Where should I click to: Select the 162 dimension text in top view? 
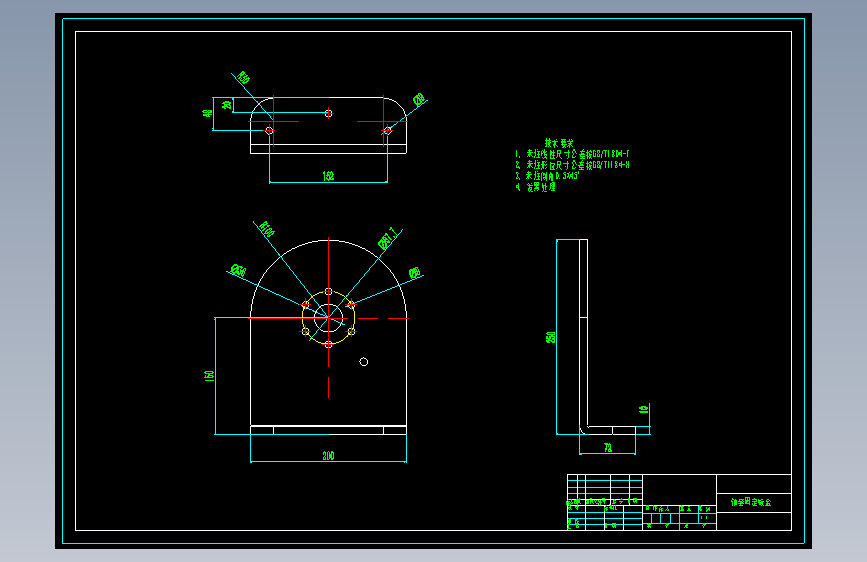[328, 176]
